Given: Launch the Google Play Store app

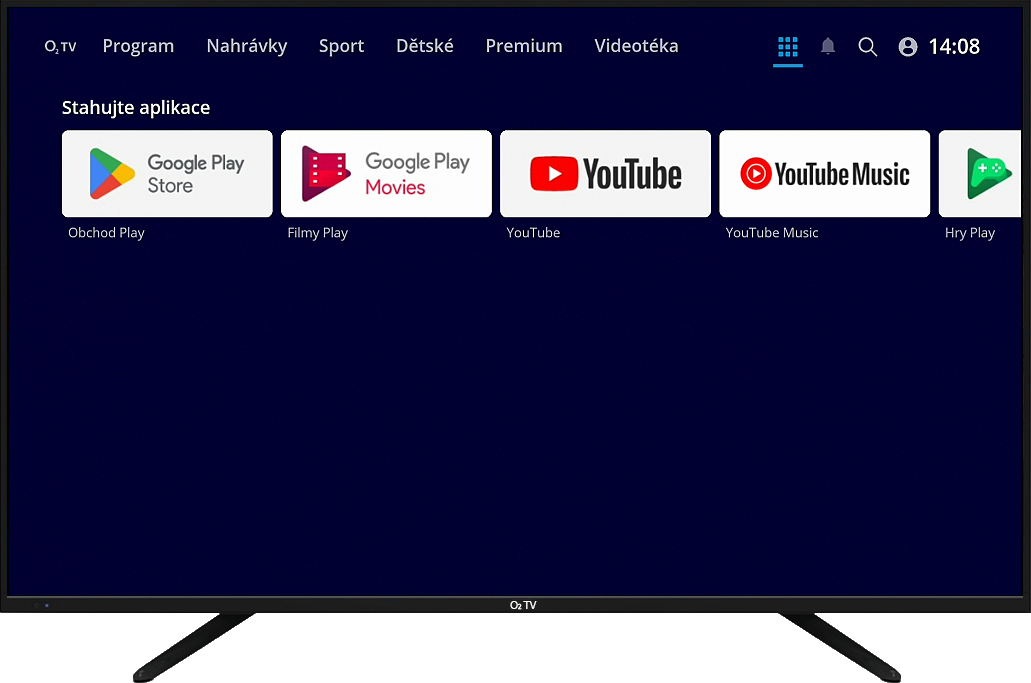Looking at the screenshot, I should coord(166,173).
